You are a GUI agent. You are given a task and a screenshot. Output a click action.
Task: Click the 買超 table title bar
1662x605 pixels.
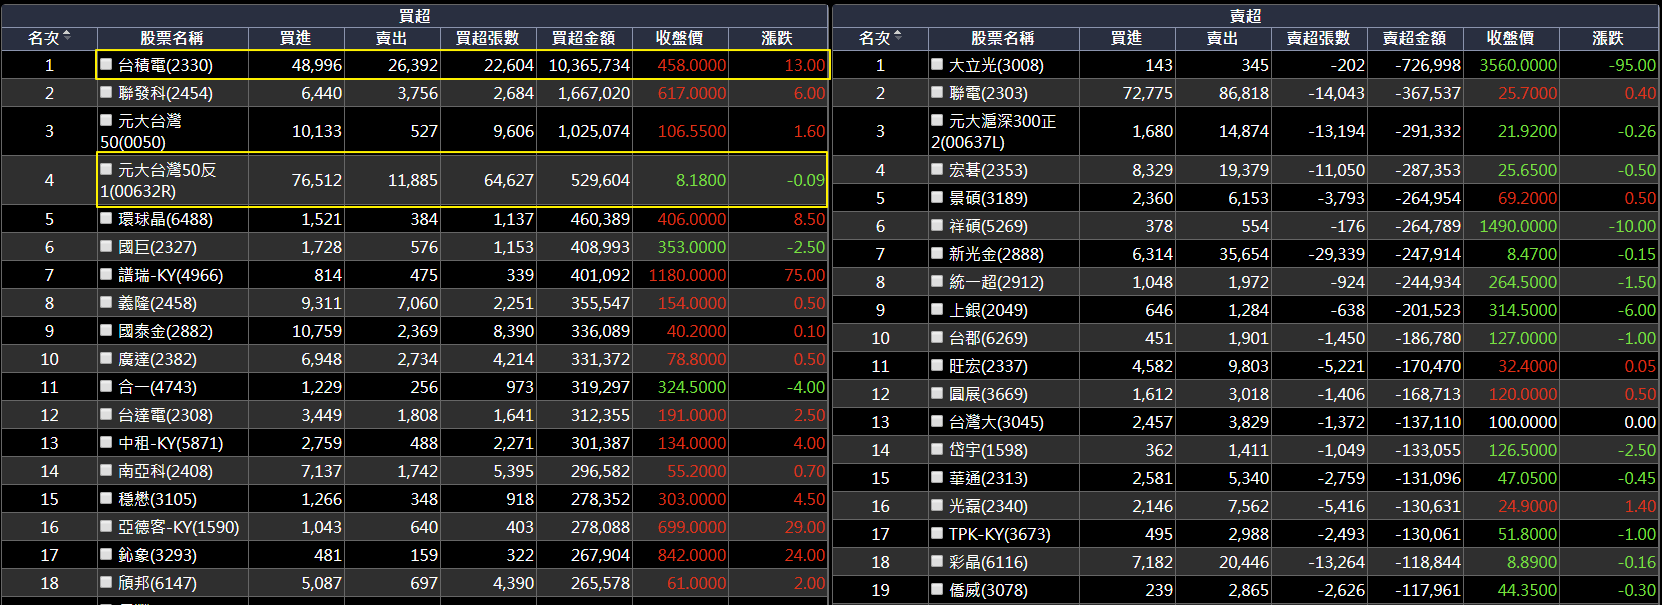pyautogui.click(x=414, y=16)
